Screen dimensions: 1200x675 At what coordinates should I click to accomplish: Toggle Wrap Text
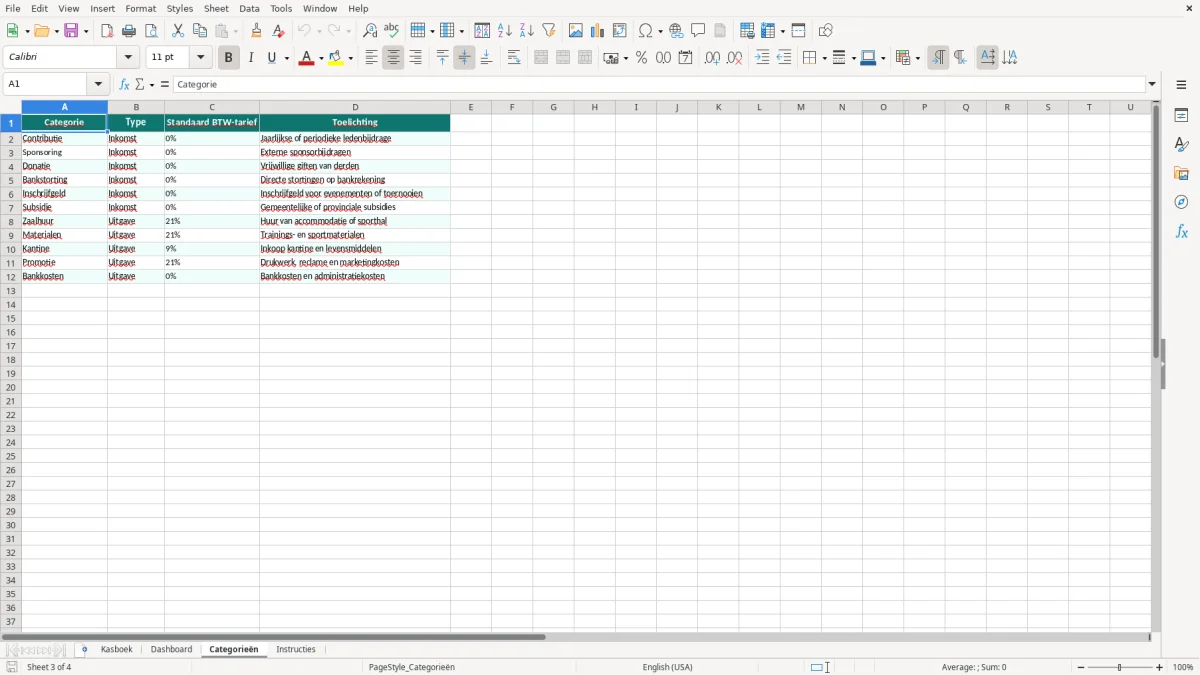514,58
